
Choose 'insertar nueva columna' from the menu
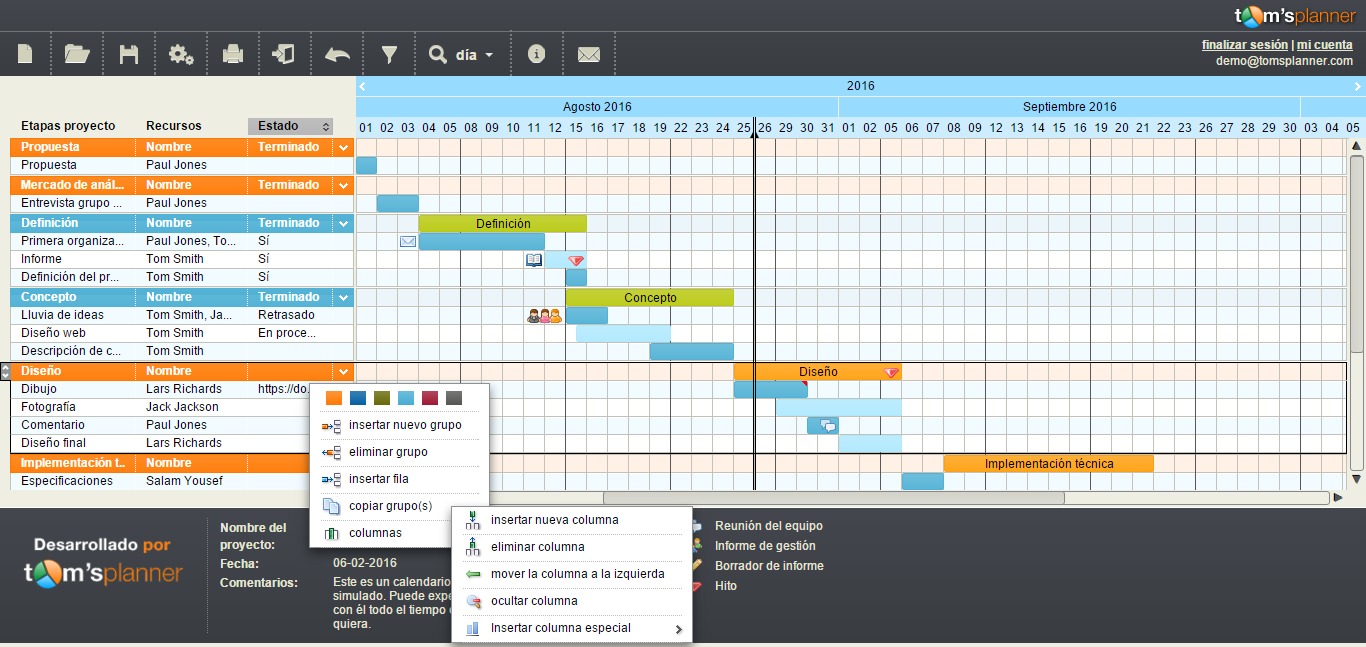coord(552,519)
